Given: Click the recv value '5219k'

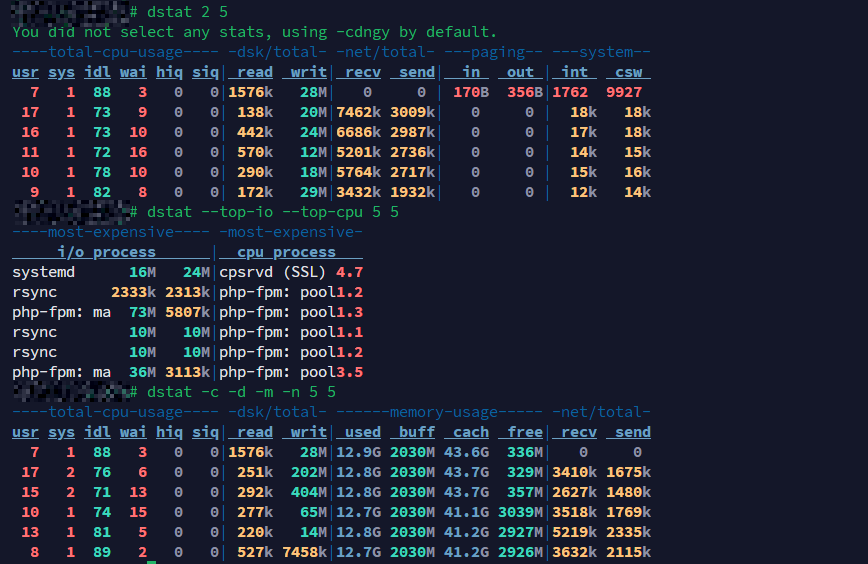Looking at the screenshot, I should [574, 532].
